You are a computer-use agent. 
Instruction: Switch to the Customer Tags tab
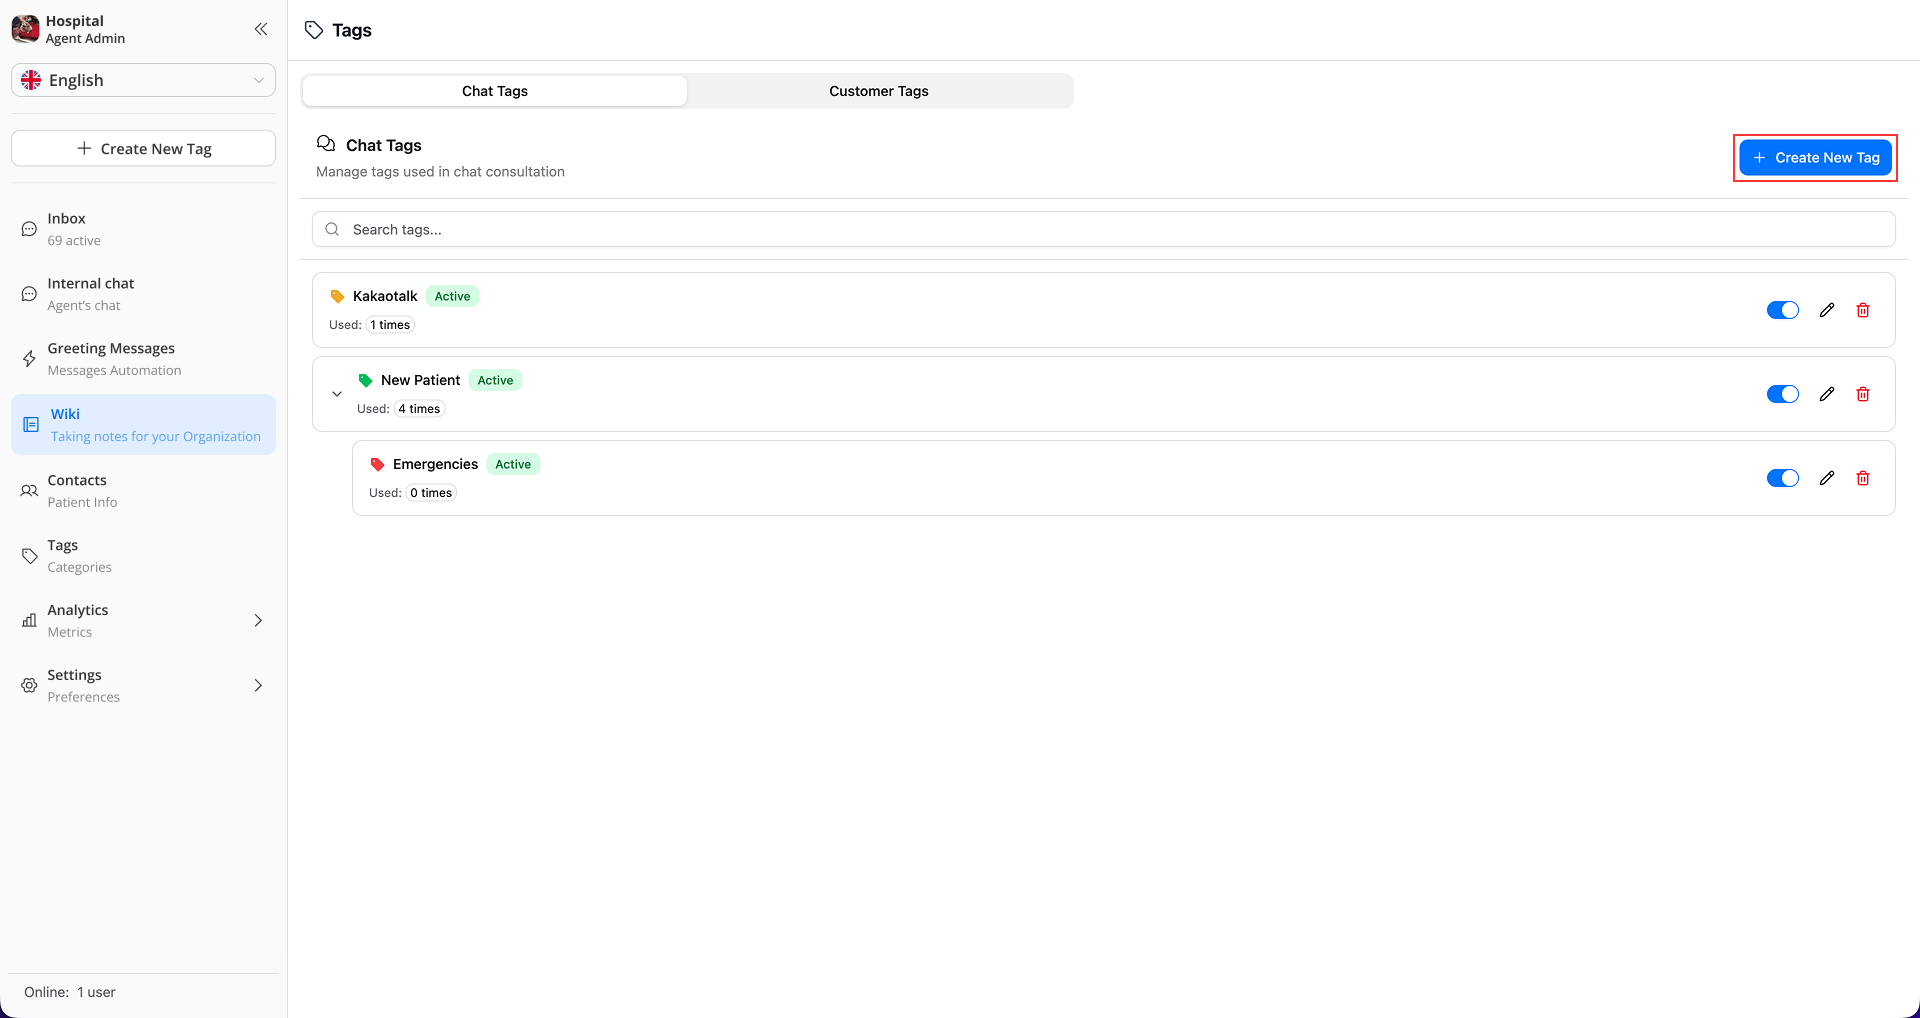(x=878, y=90)
